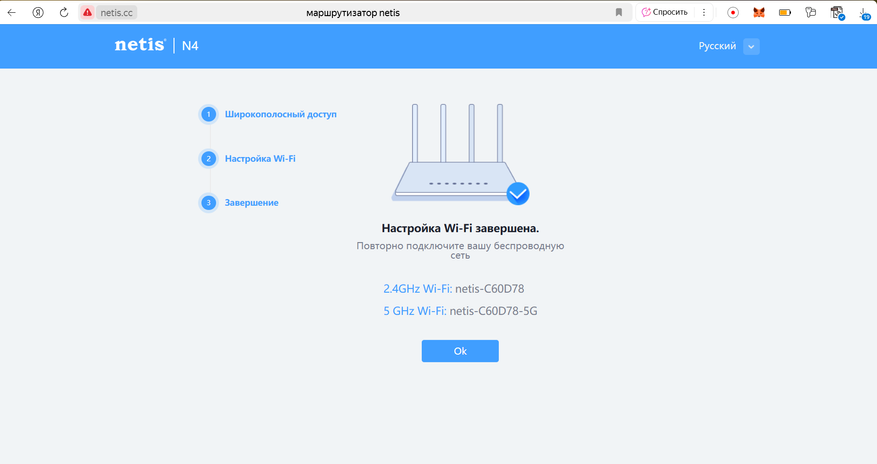Click the Спросить assistant button

click(664, 12)
